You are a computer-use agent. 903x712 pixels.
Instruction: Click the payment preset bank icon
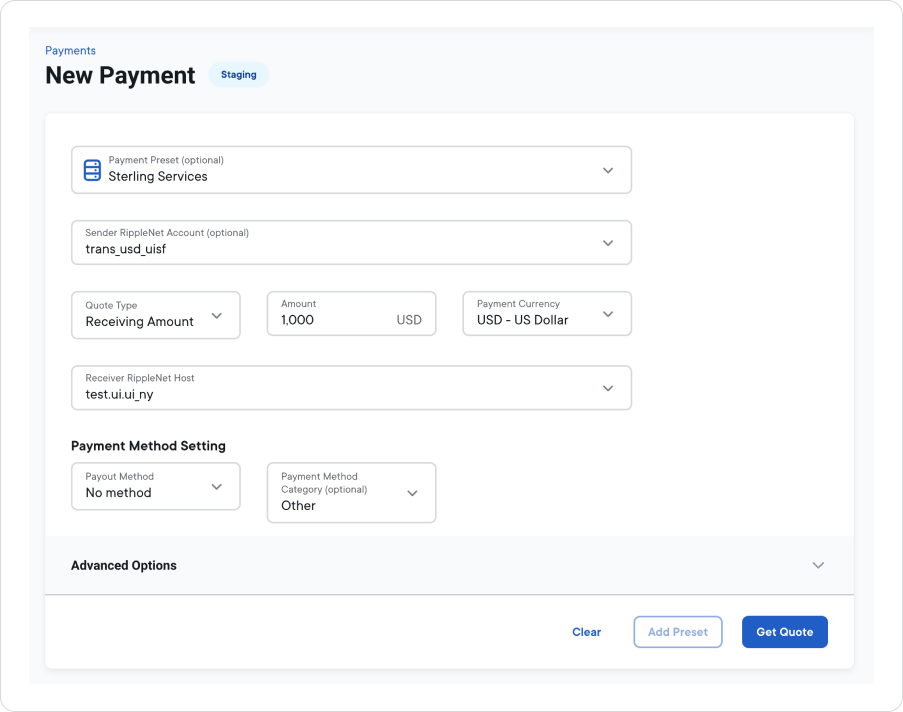[x=92, y=170]
